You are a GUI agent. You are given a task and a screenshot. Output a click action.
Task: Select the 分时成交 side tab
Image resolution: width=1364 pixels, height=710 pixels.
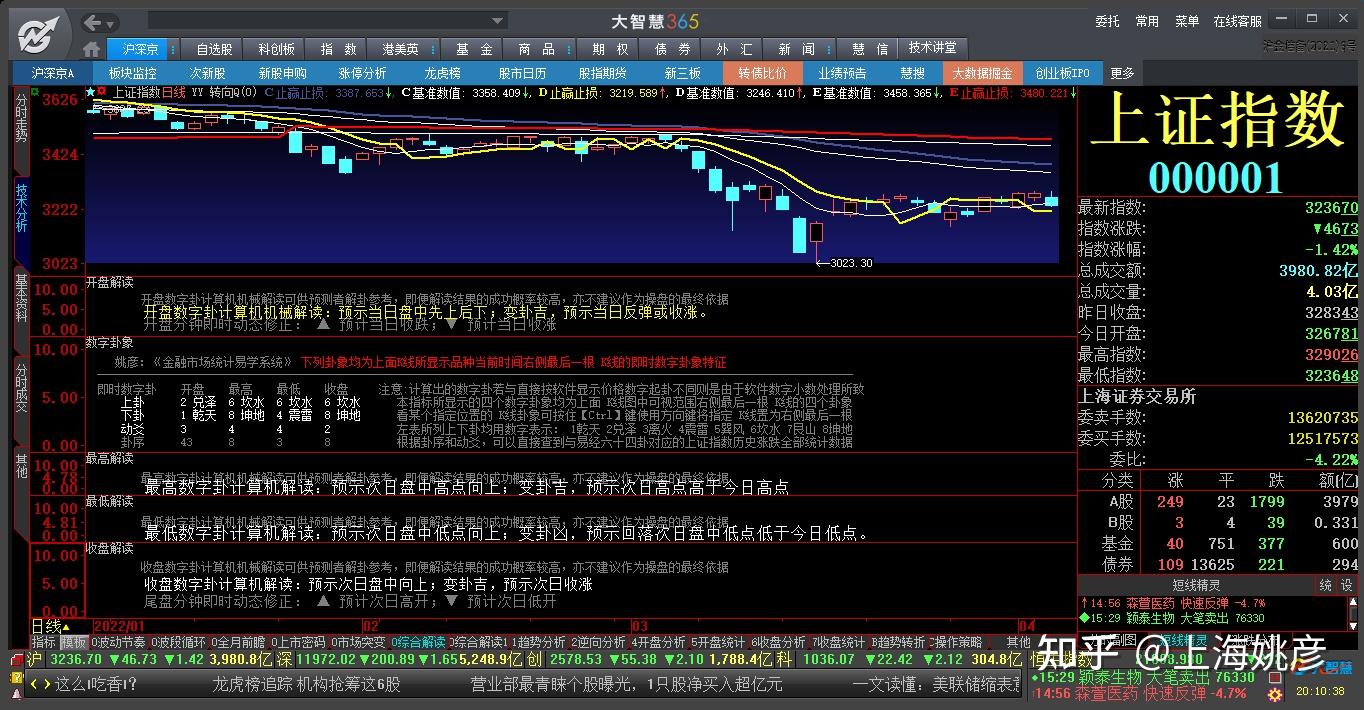(x=21, y=400)
